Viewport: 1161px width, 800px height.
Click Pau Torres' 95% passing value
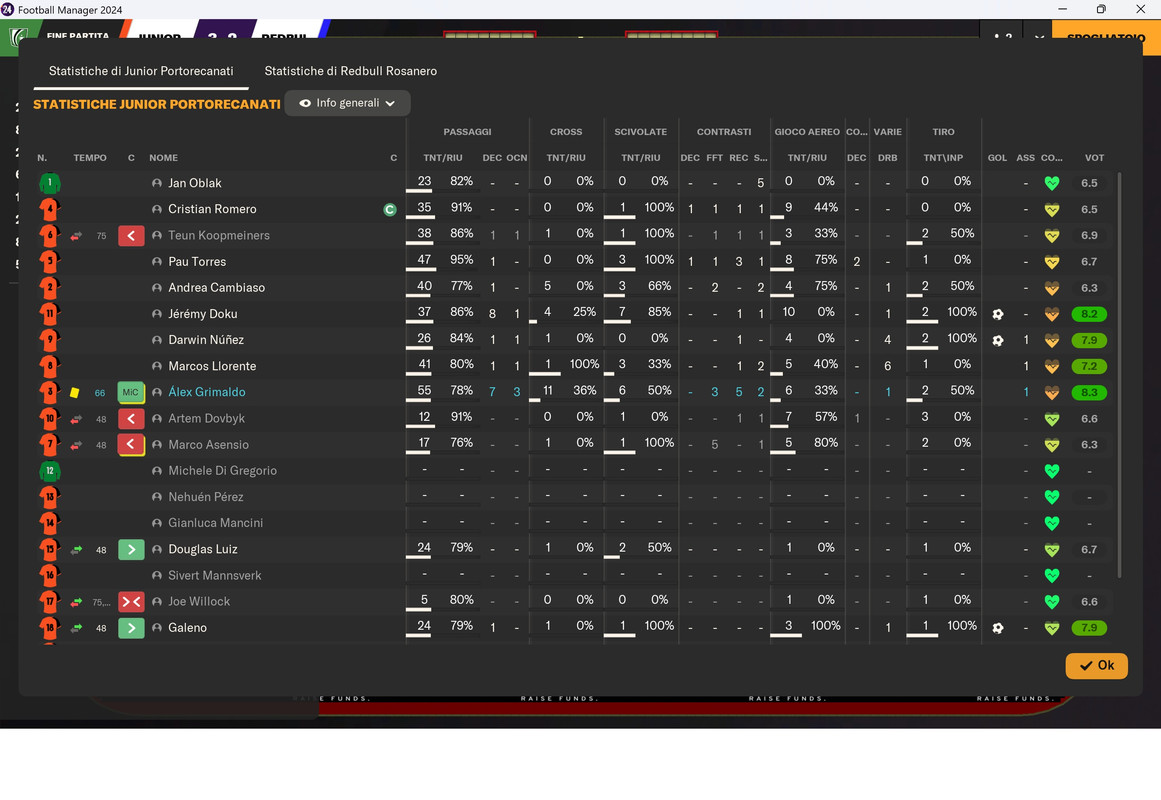point(461,260)
